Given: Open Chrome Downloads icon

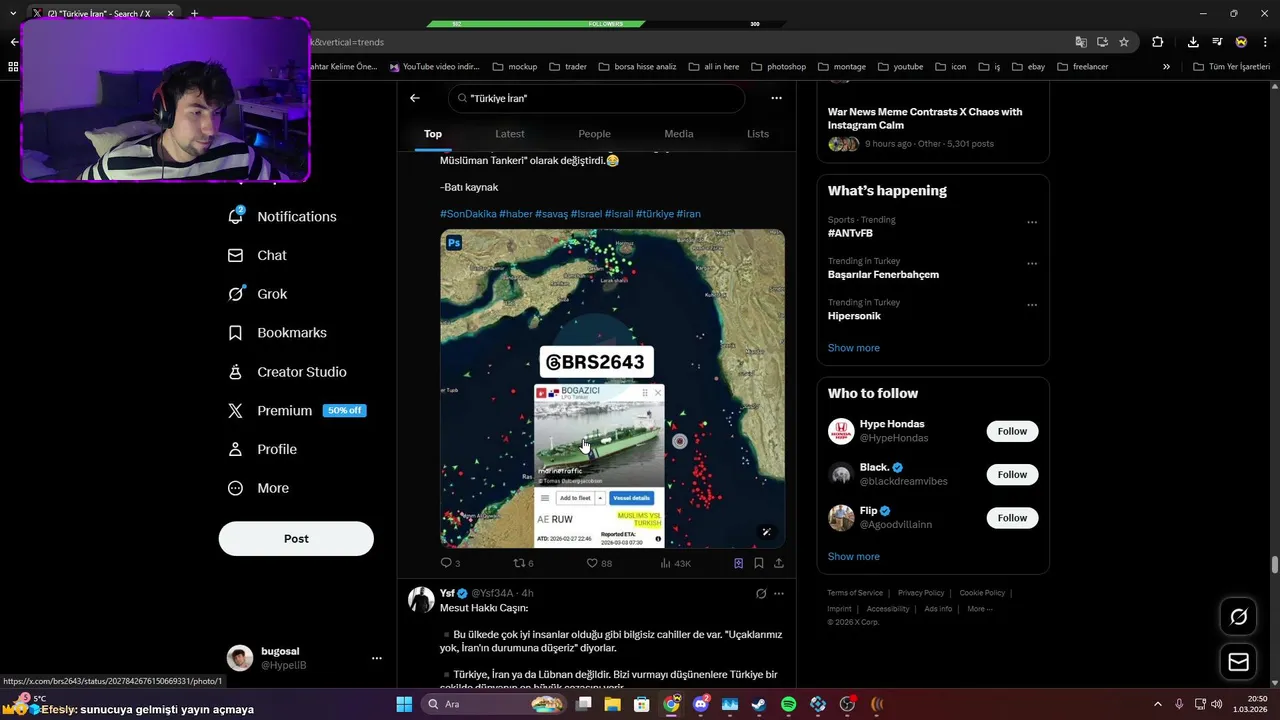Looking at the screenshot, I should pyautogui.click(x=1193, y=42).
